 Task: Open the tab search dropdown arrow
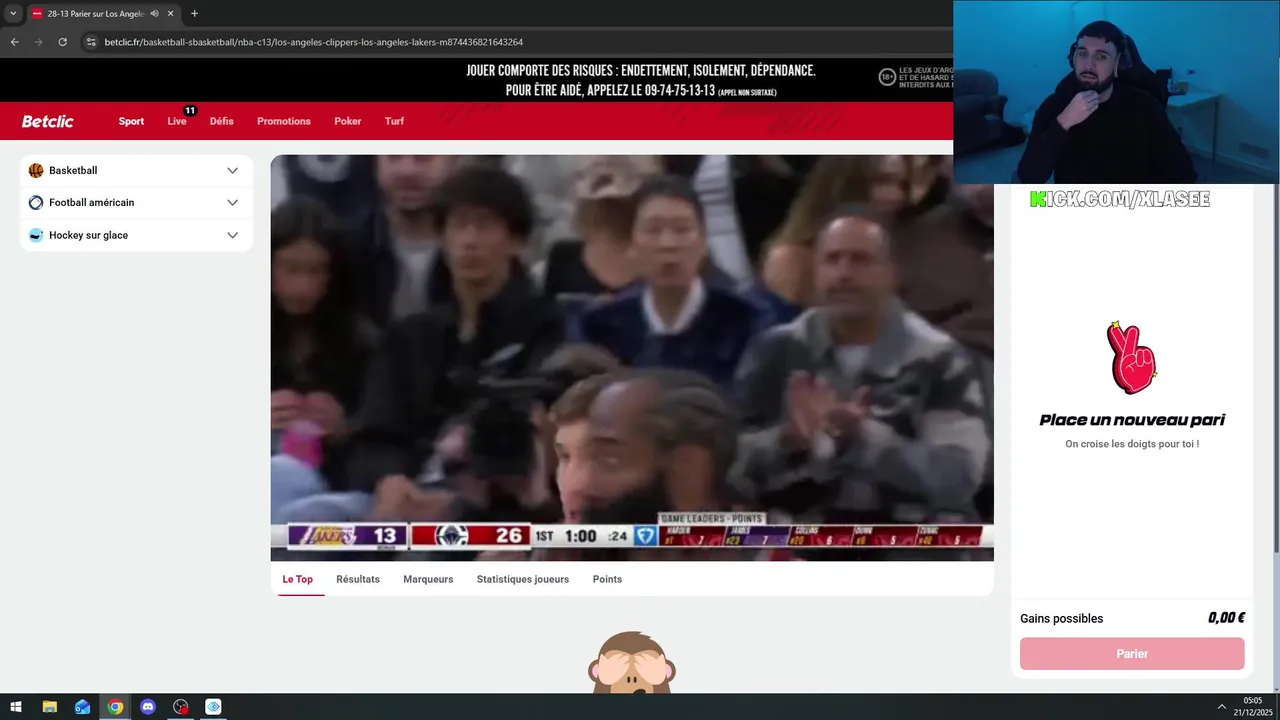13,14
